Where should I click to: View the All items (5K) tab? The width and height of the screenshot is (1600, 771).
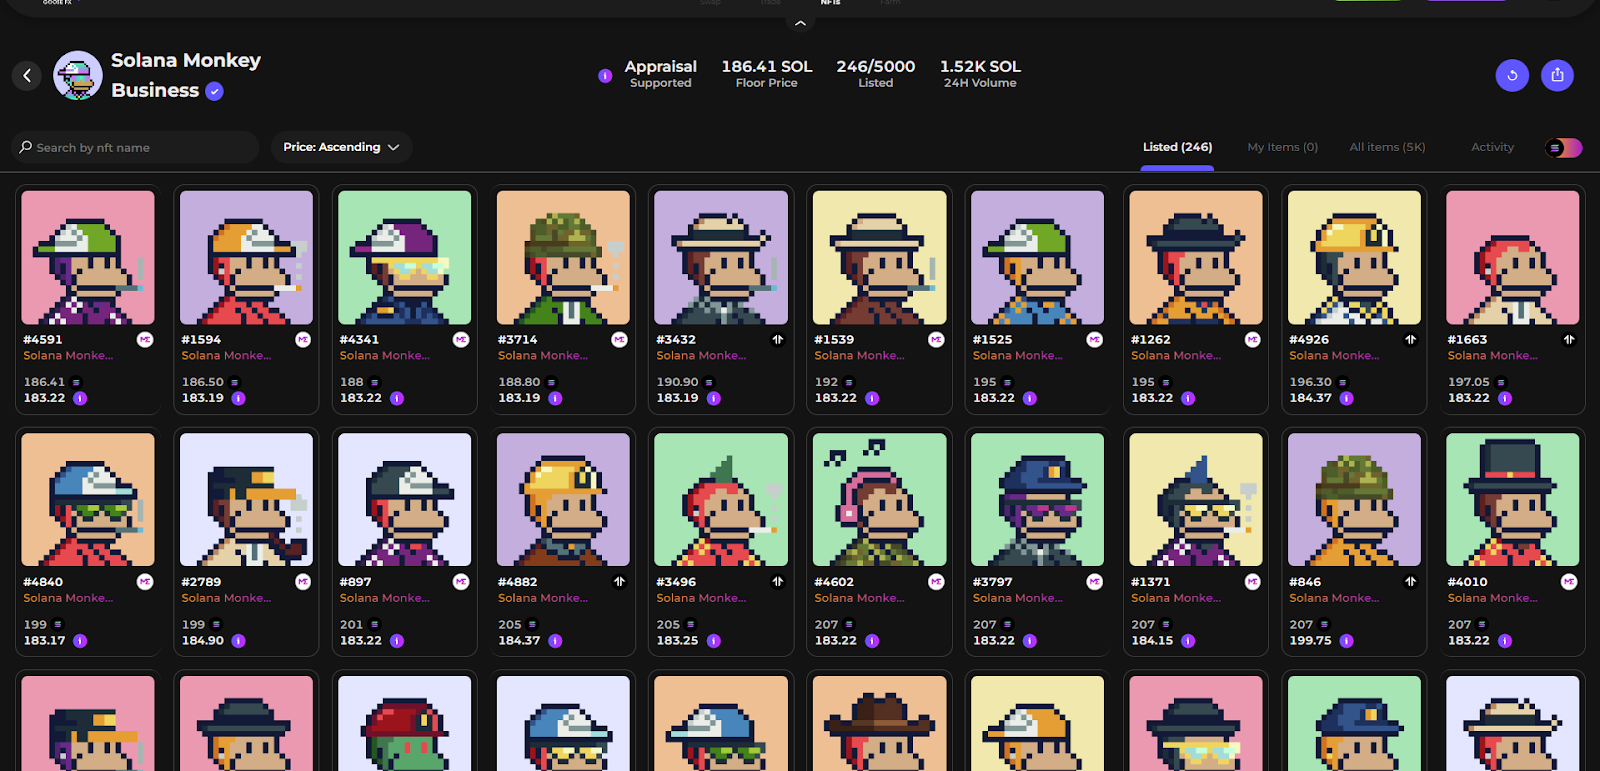tap(1387, 147)
